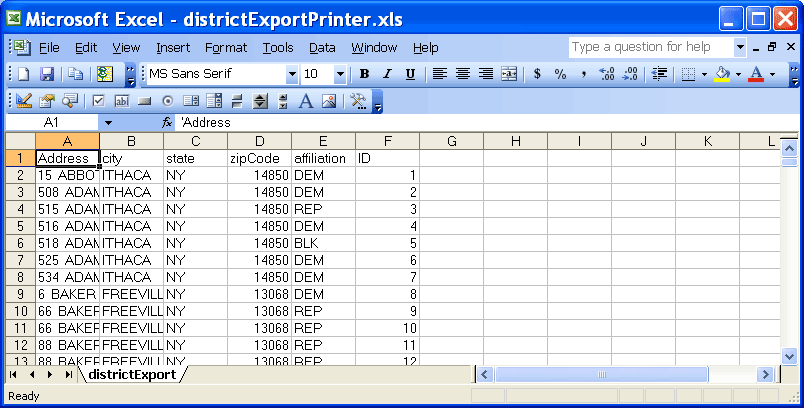Open the Format menu
Screen dimensions: 804x408
pyautogui.click(x=226, y=47)
